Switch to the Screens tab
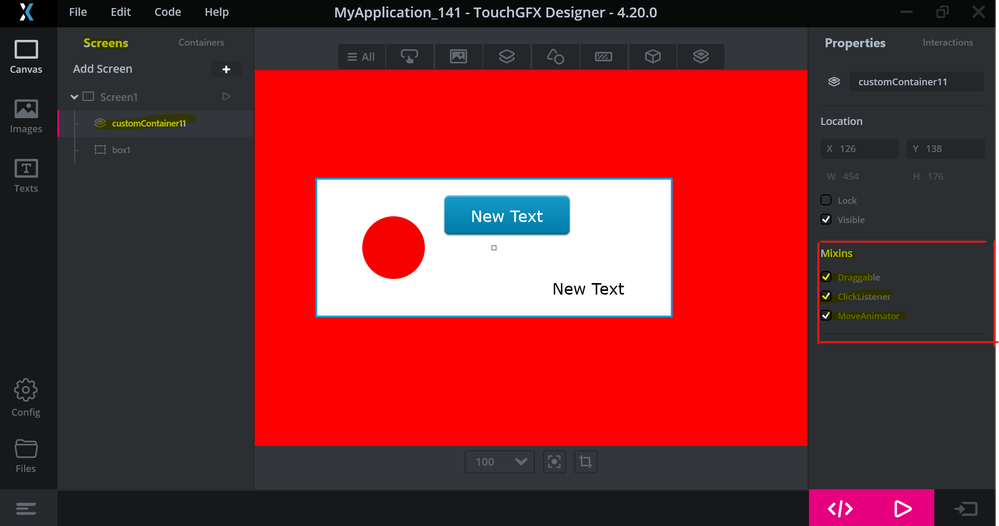This screenshot has height=526, width=999. tap(106, 43)
